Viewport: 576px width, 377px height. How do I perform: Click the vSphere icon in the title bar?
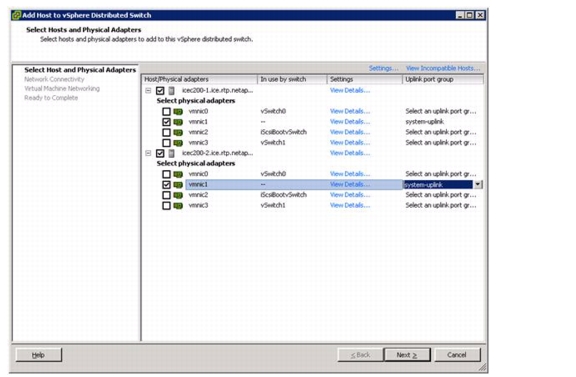point(17,15)
